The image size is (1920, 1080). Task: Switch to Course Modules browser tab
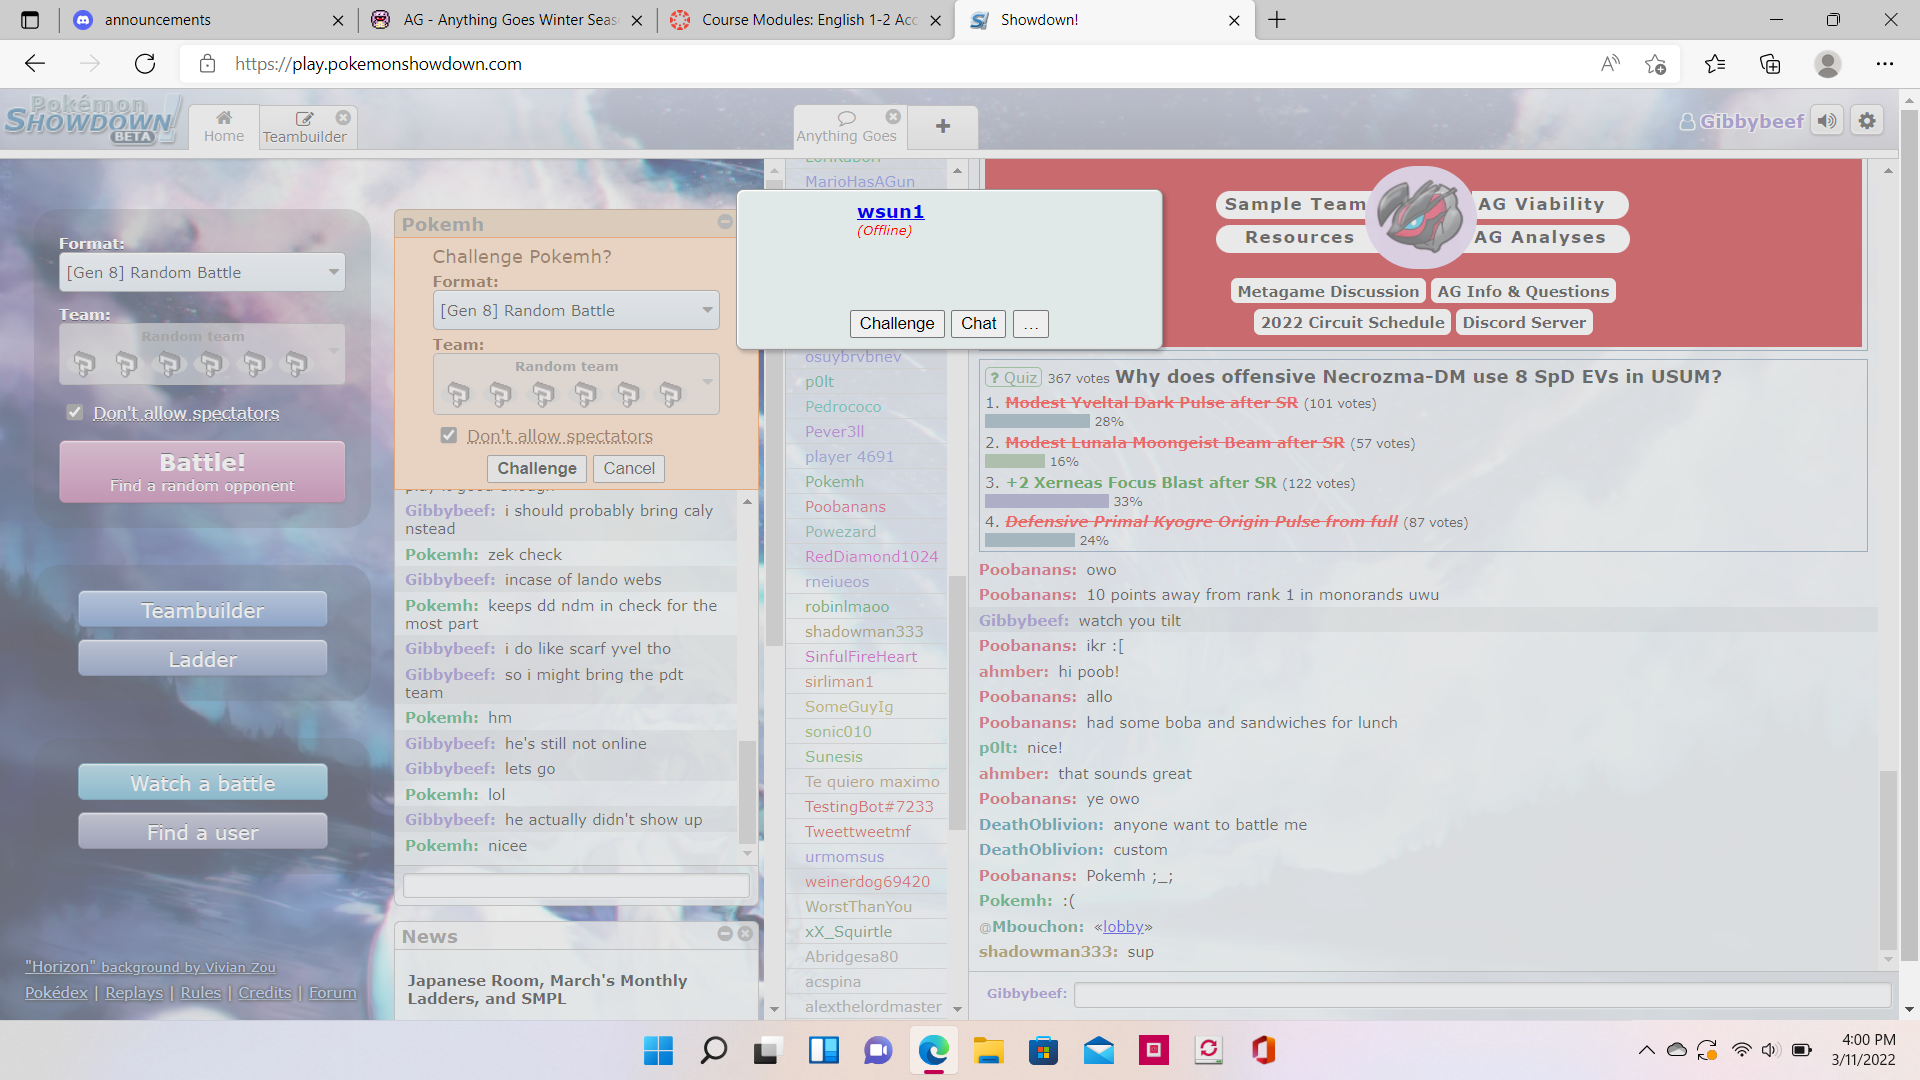[x=805, y=20]
